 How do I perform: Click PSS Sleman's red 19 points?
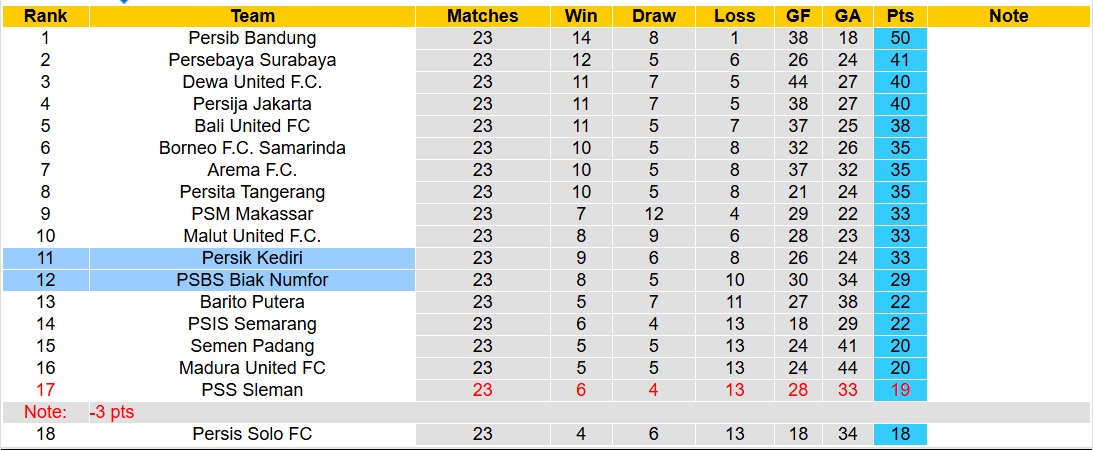900,390
